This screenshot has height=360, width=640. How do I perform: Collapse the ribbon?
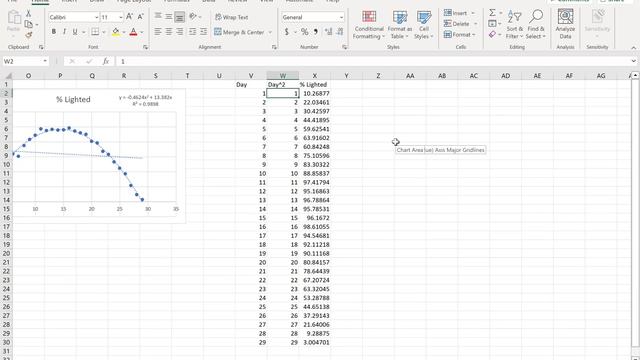pyautogui.click(x=633, y=48)
